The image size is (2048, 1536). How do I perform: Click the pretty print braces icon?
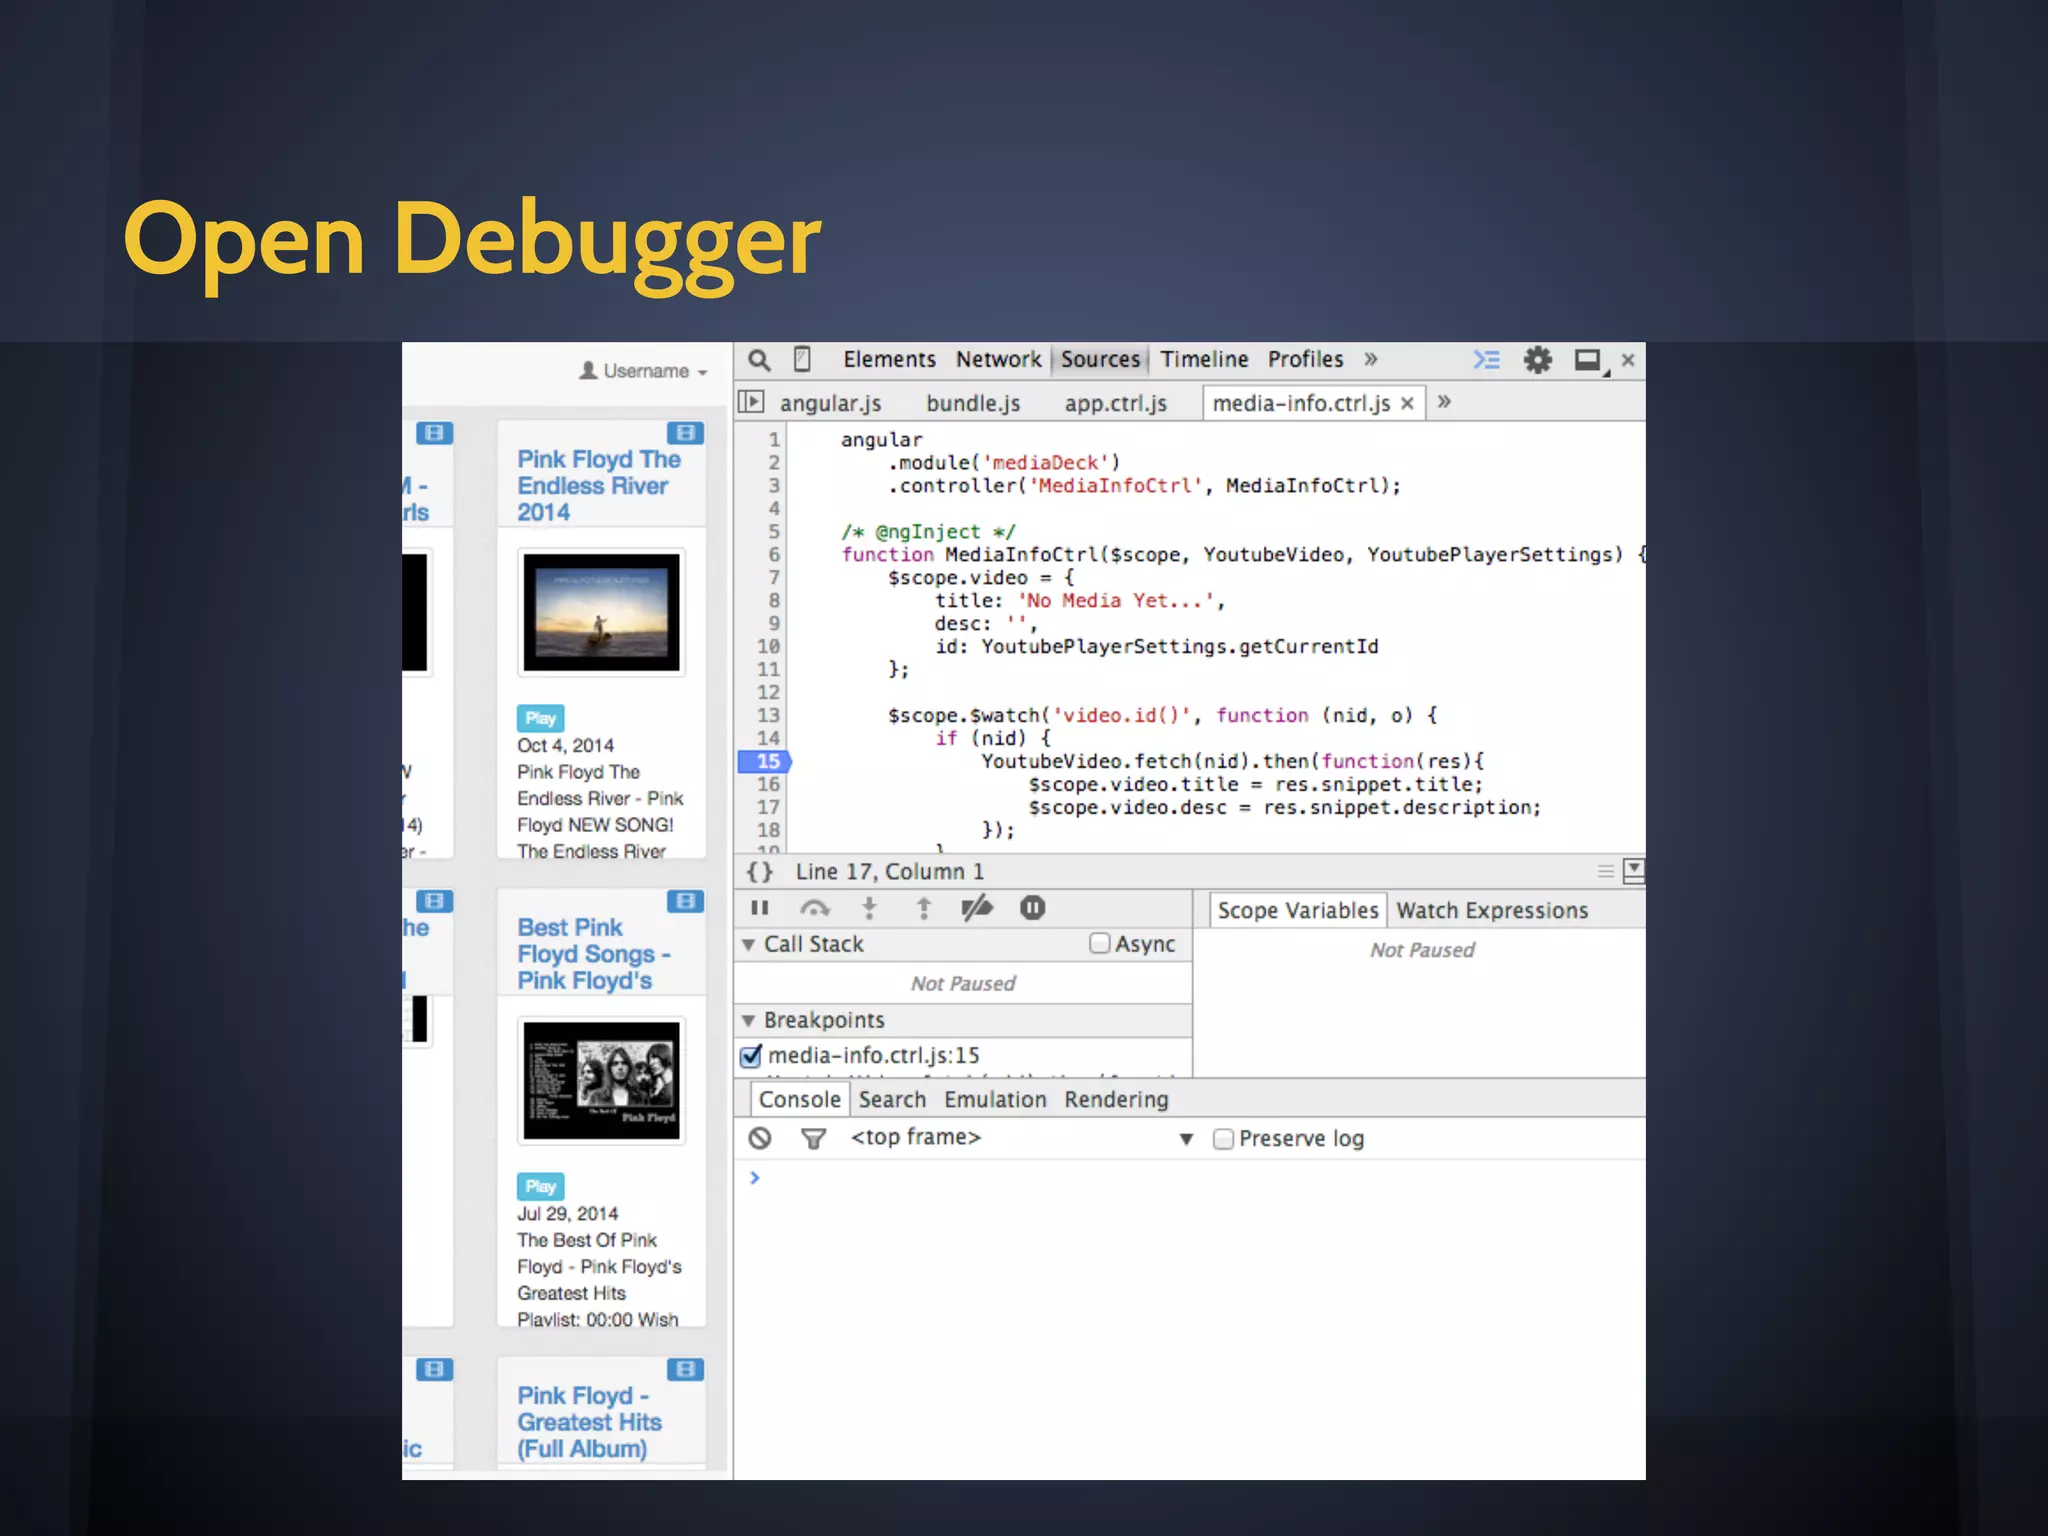760,872
